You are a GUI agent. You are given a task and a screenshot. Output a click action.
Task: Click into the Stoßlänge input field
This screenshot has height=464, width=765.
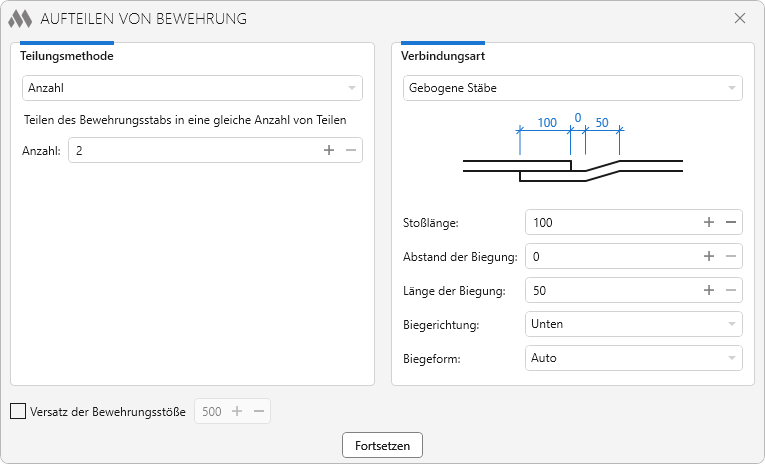click(610, 222)
